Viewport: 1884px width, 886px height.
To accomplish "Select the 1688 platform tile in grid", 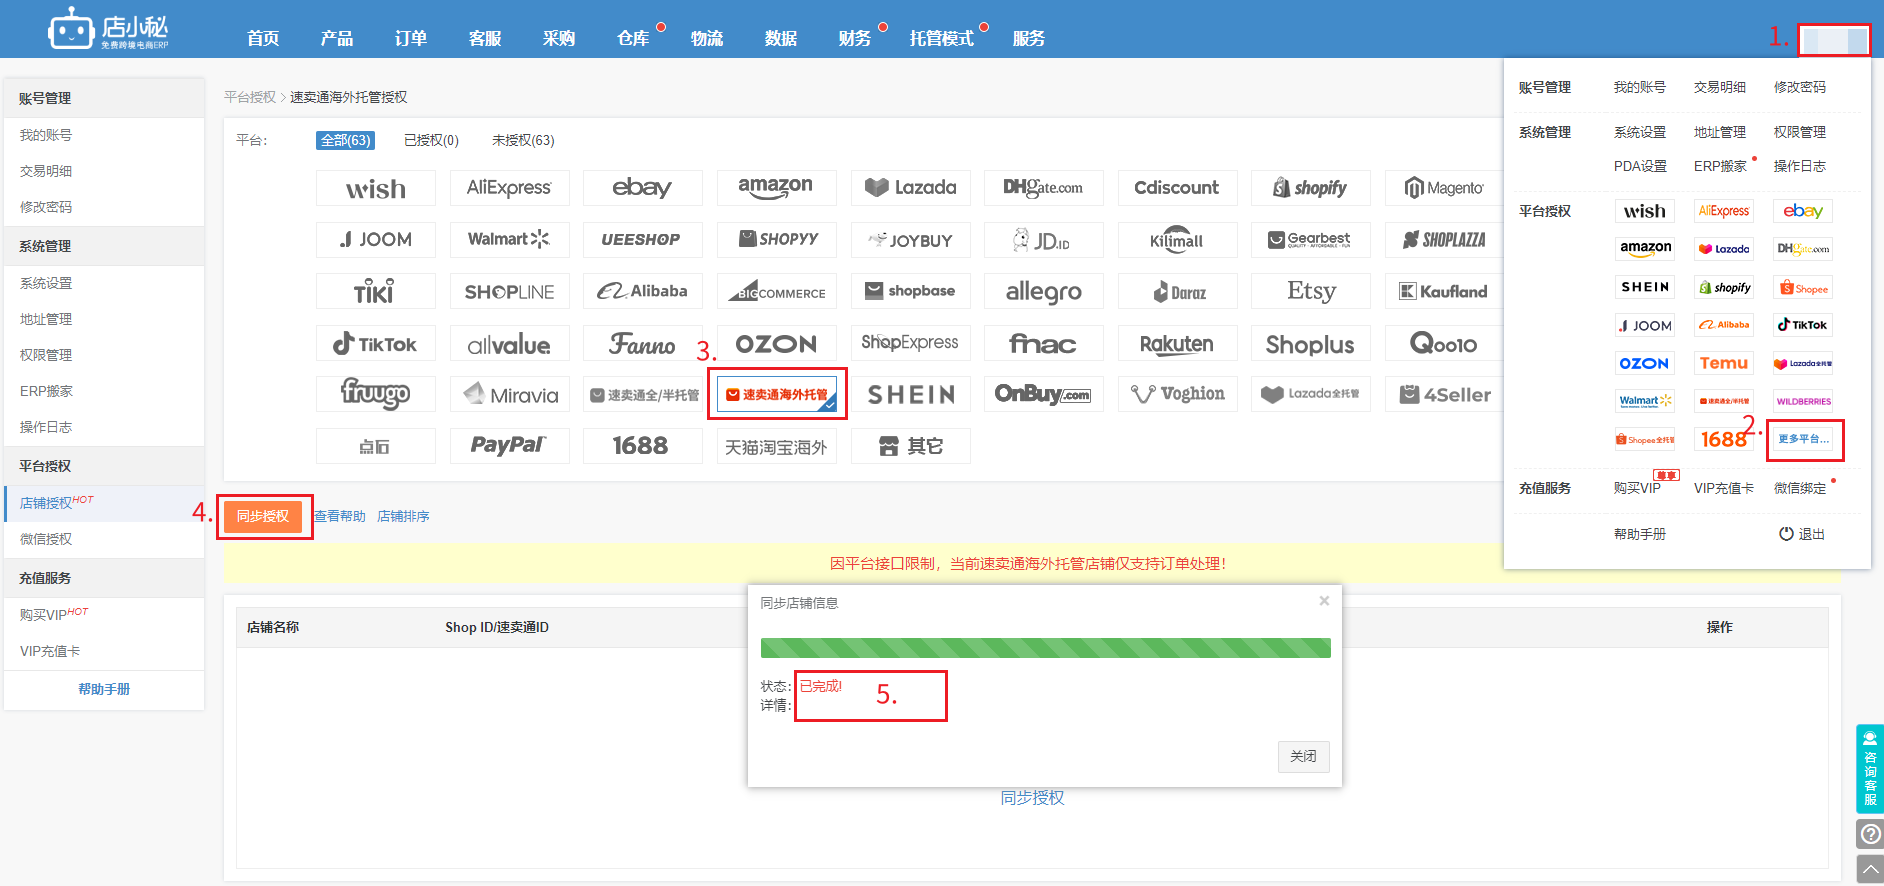I will point(643,446).
